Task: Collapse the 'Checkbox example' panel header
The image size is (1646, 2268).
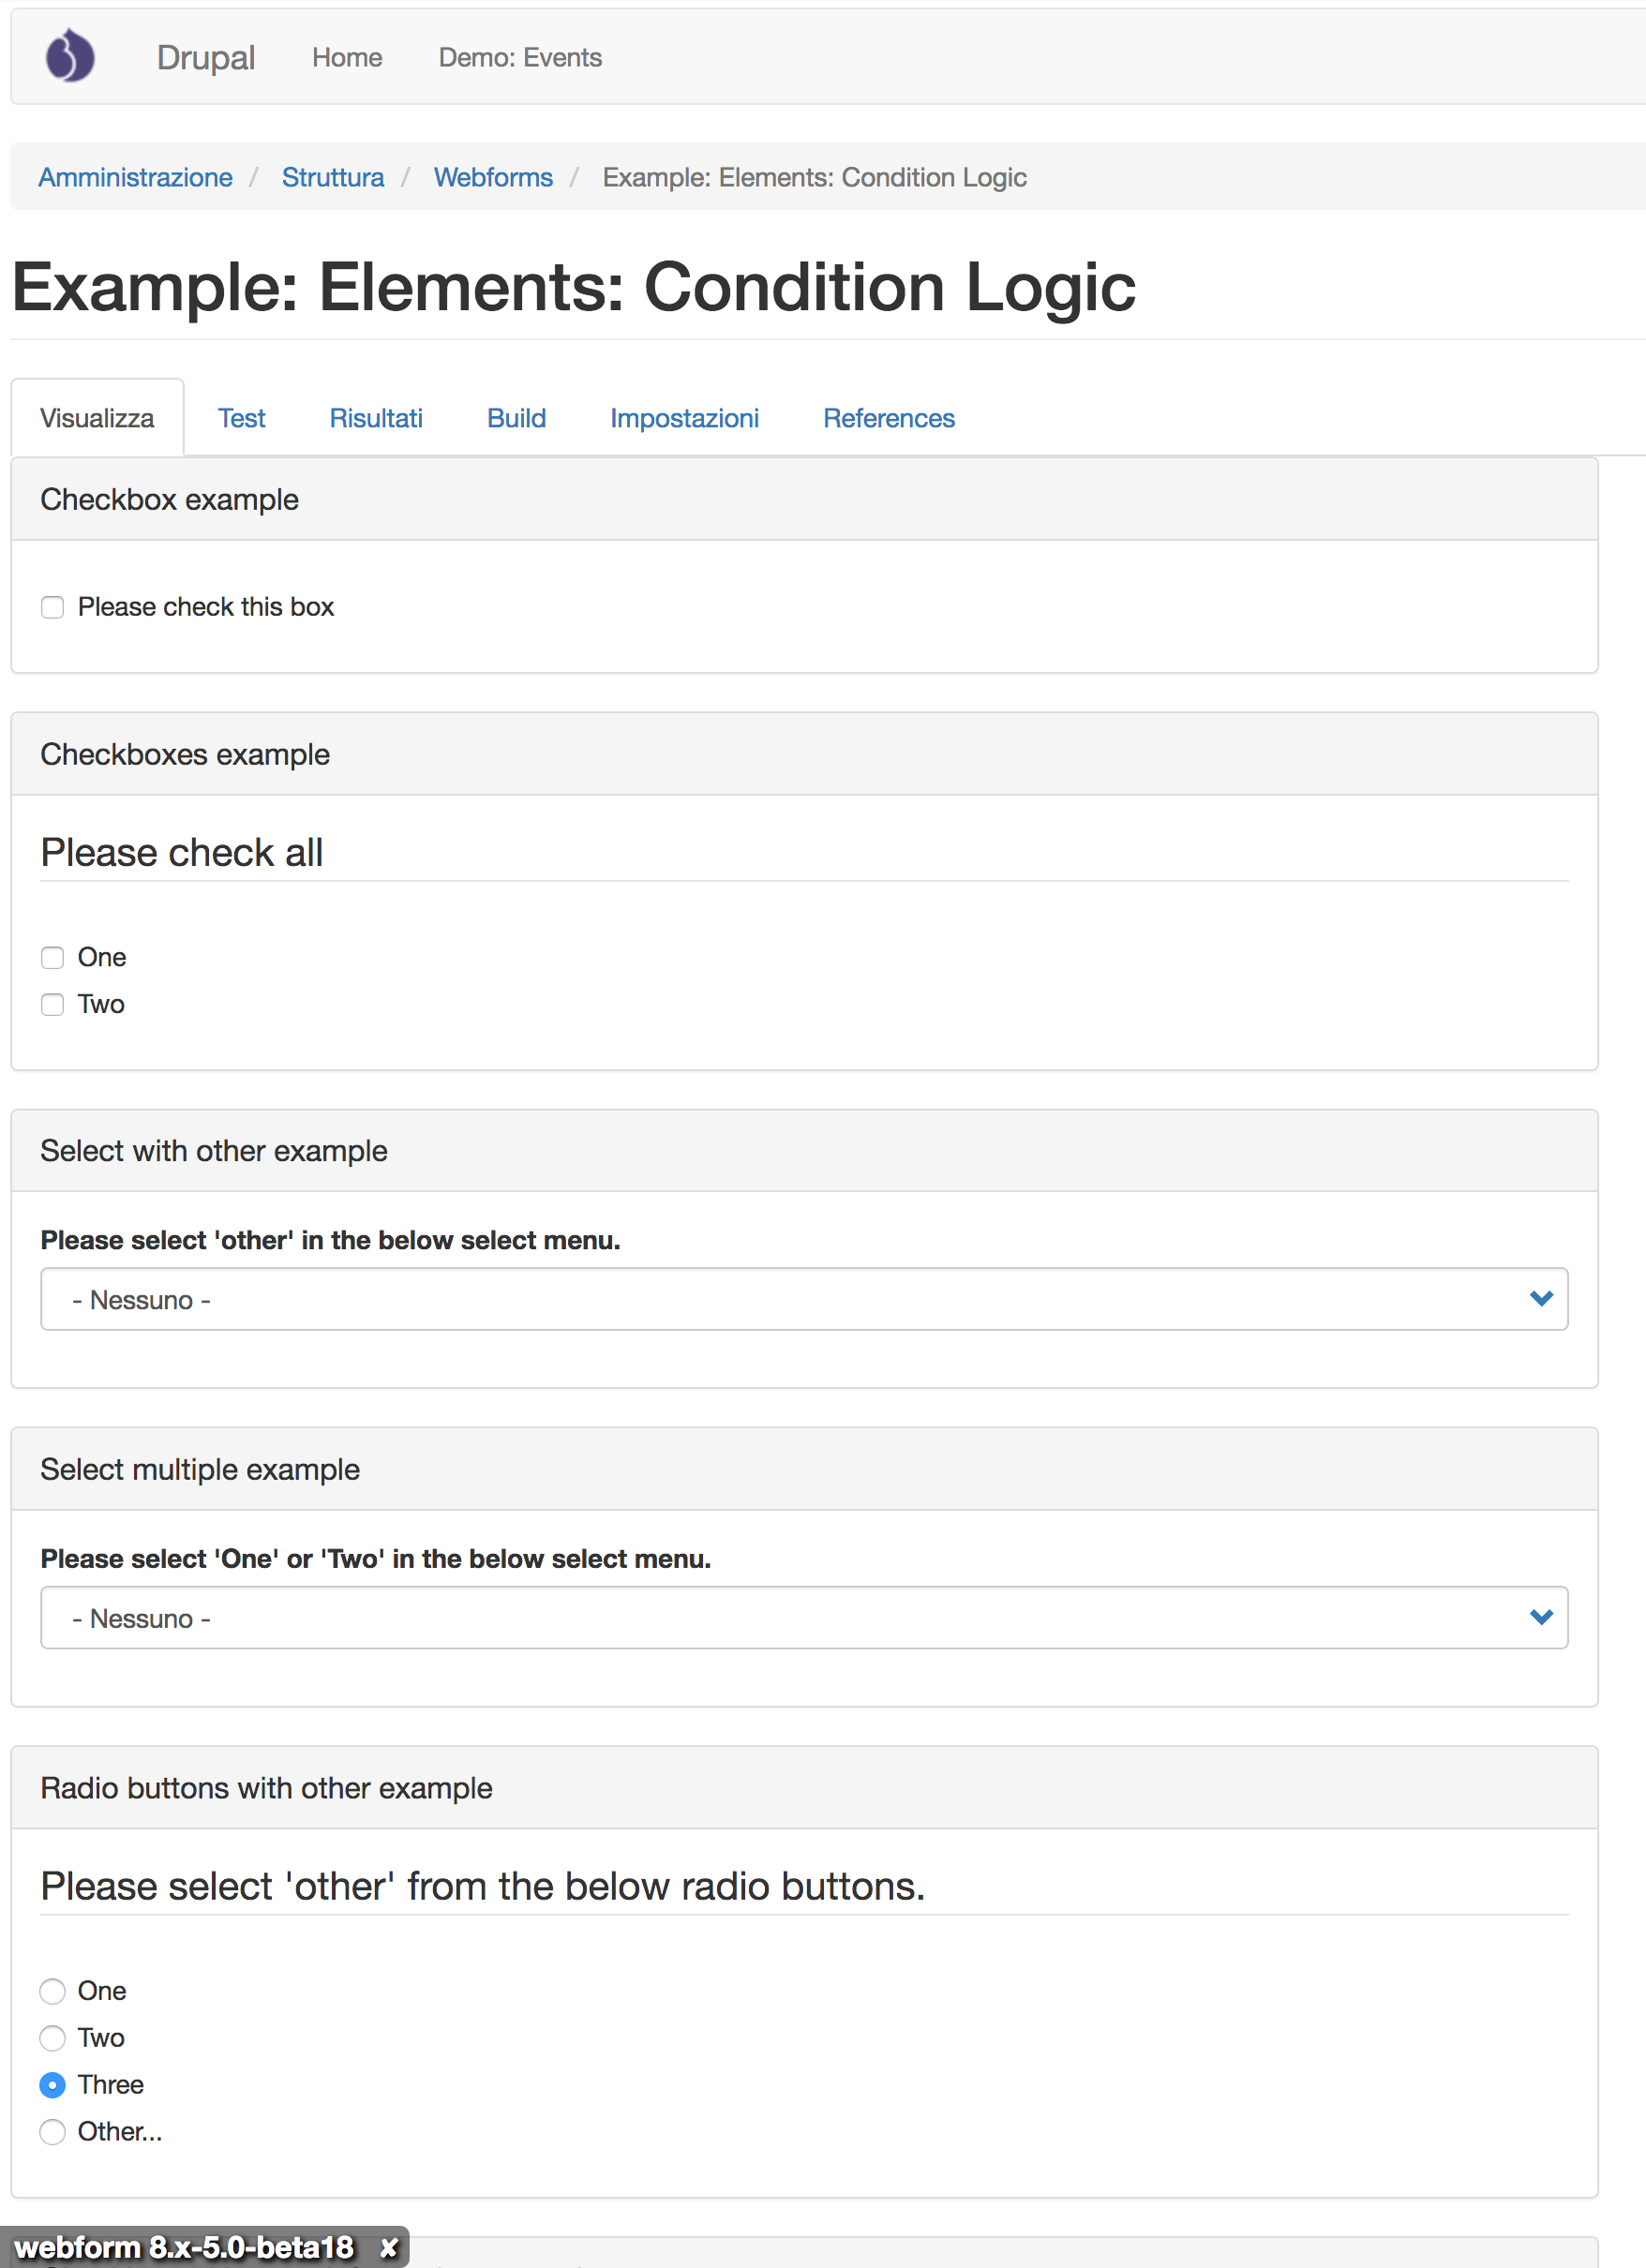Action: [x=804, y=499]
